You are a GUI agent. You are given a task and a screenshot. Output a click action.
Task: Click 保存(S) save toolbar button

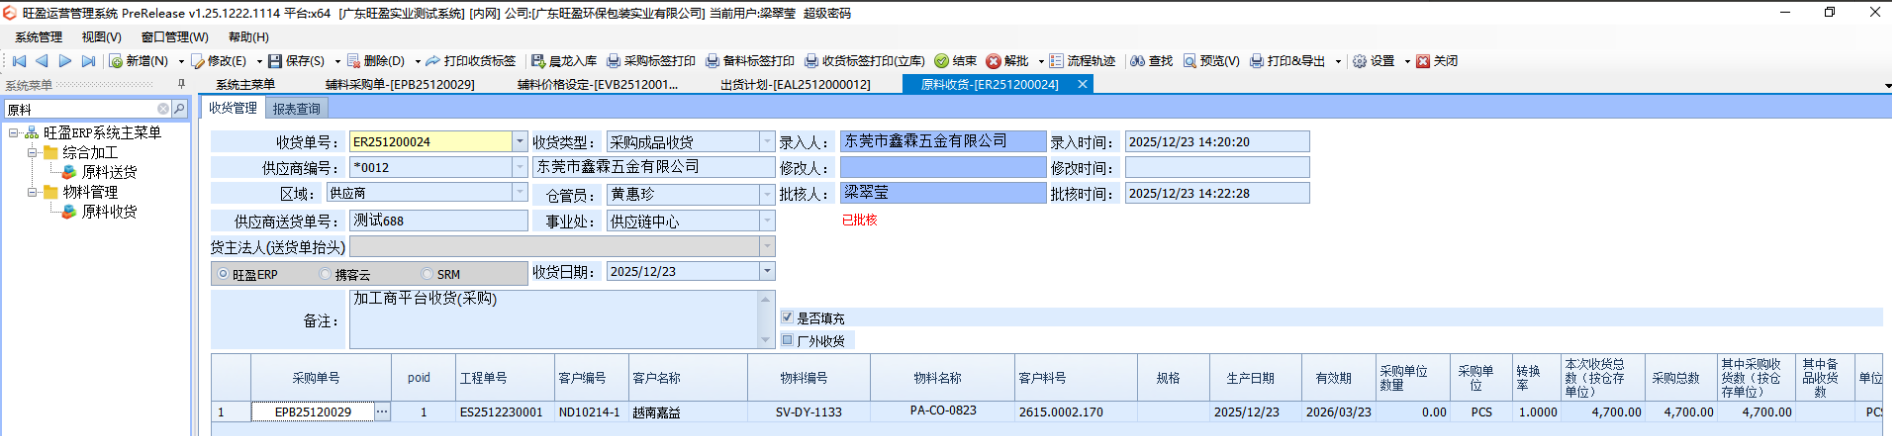tap(297, 61)
